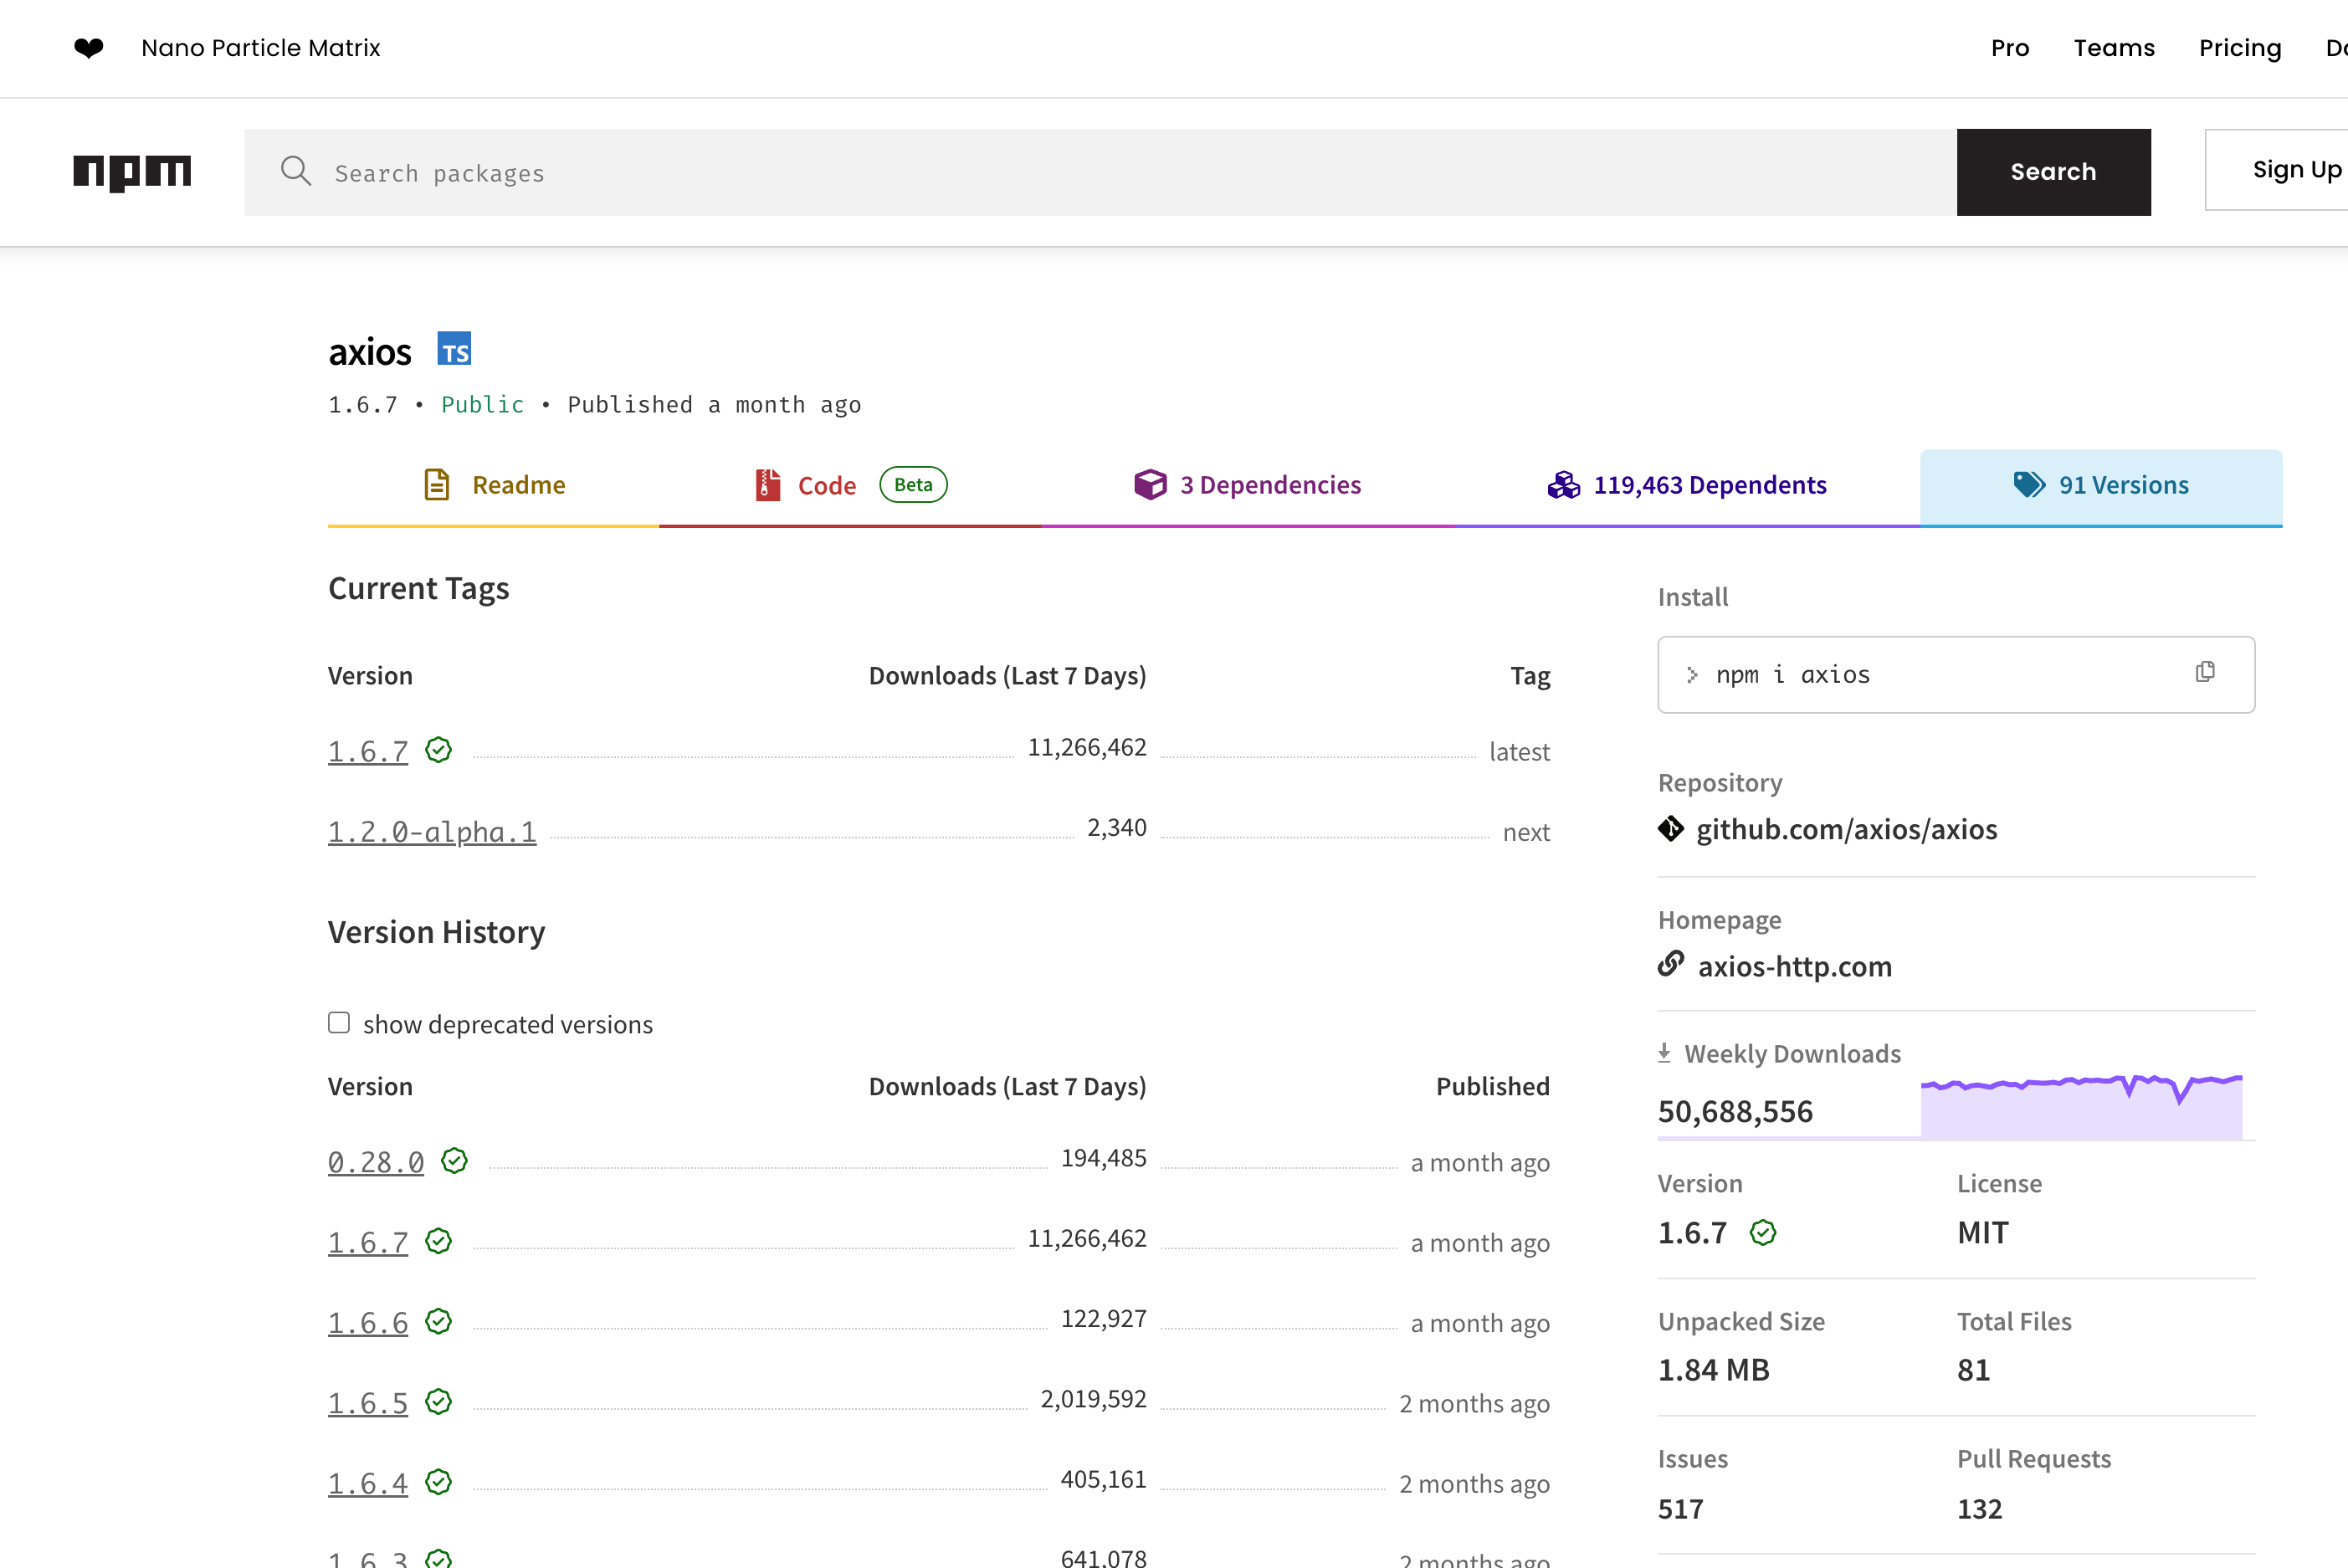
Task: Click provenance badge beside 1.6.5
Action: [x=438, y=1402]
